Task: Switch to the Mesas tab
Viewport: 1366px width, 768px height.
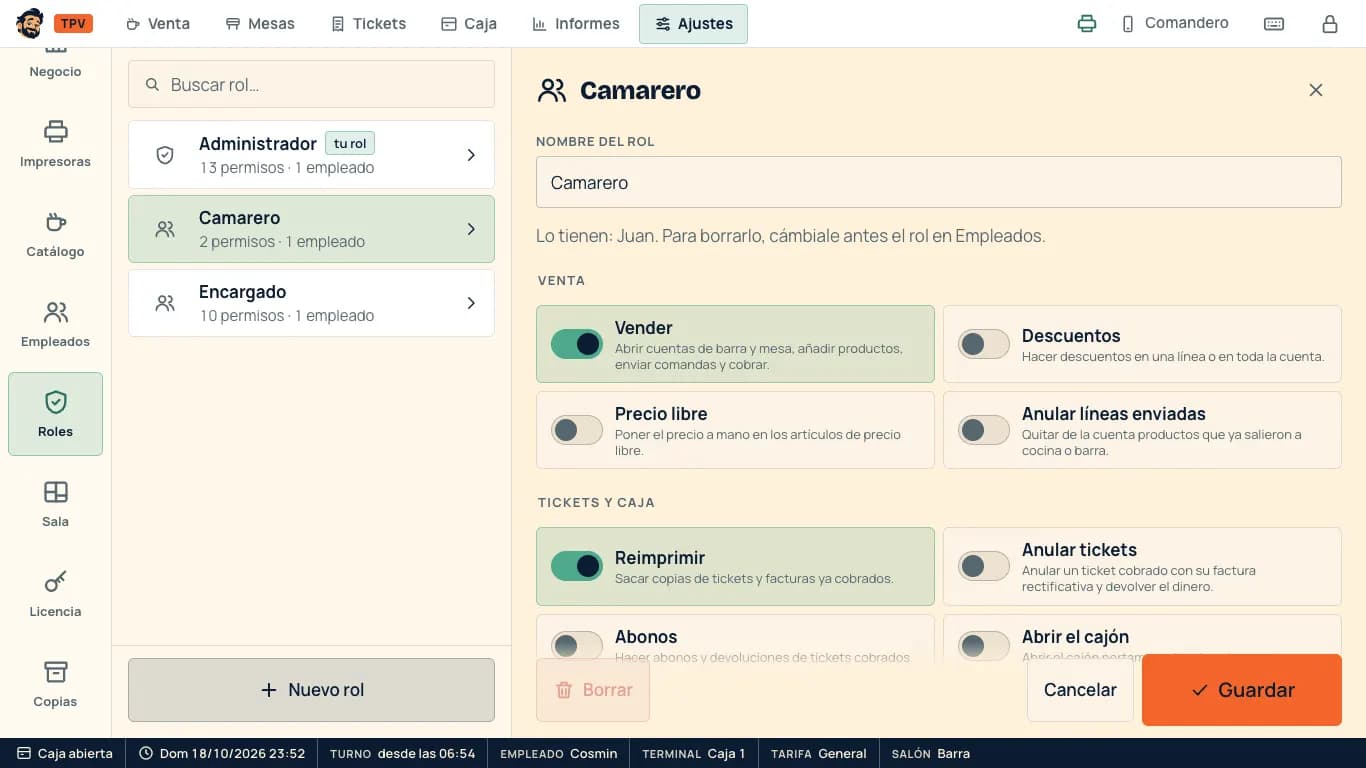Action: point(260,24)
